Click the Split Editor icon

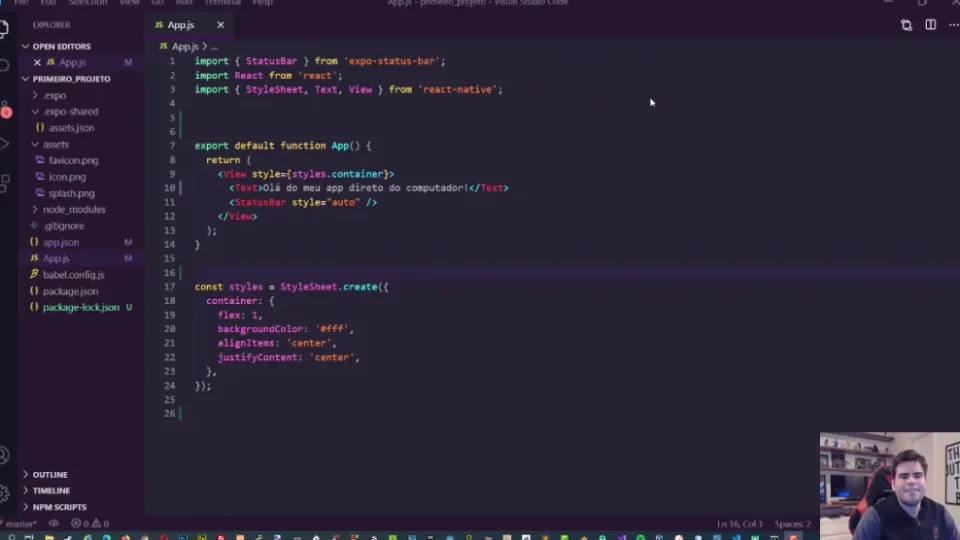(931, 25)
